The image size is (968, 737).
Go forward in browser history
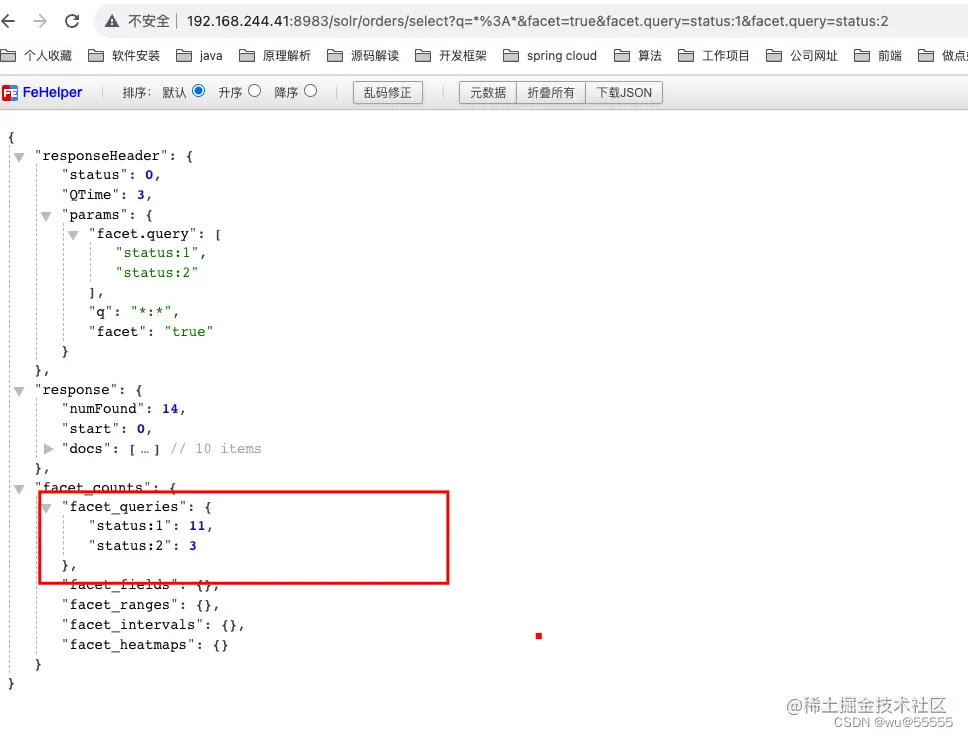click(40, 21)
